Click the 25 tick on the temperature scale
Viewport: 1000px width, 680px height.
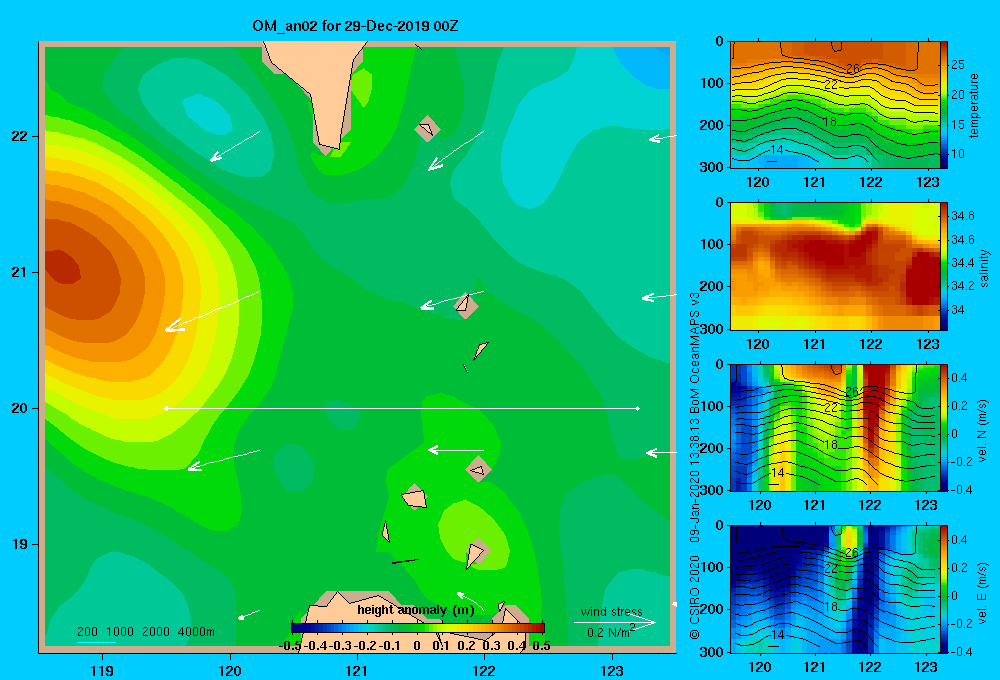point(958,65)
